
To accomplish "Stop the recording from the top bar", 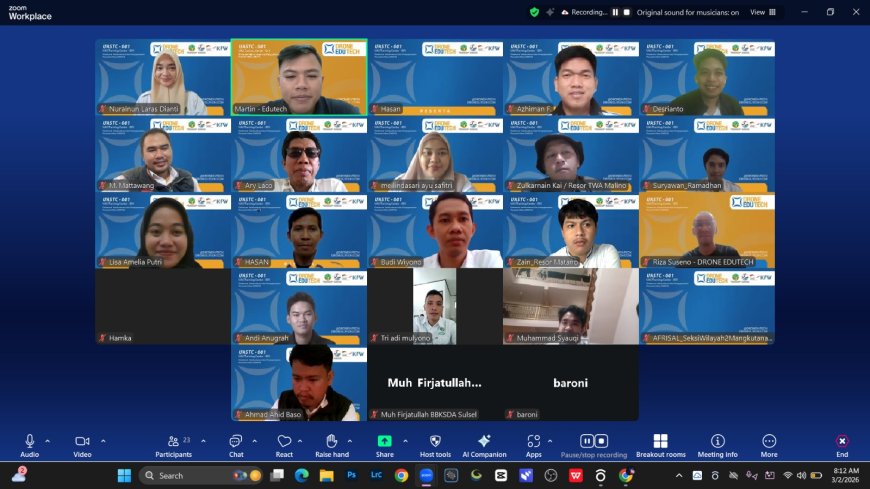I will click(627, 12).
